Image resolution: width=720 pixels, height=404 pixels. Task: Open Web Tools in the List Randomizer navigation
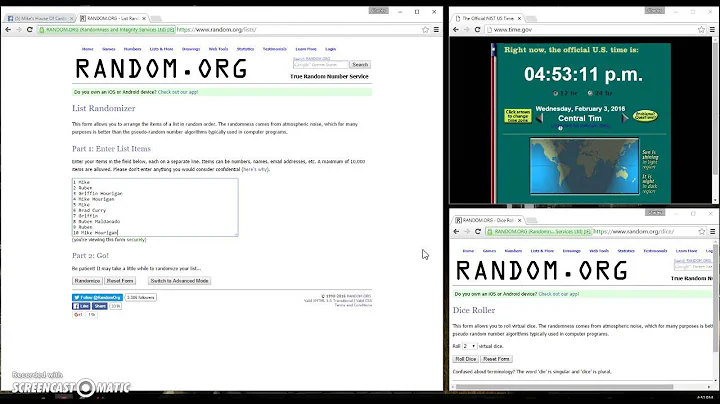tap(218, 49)
